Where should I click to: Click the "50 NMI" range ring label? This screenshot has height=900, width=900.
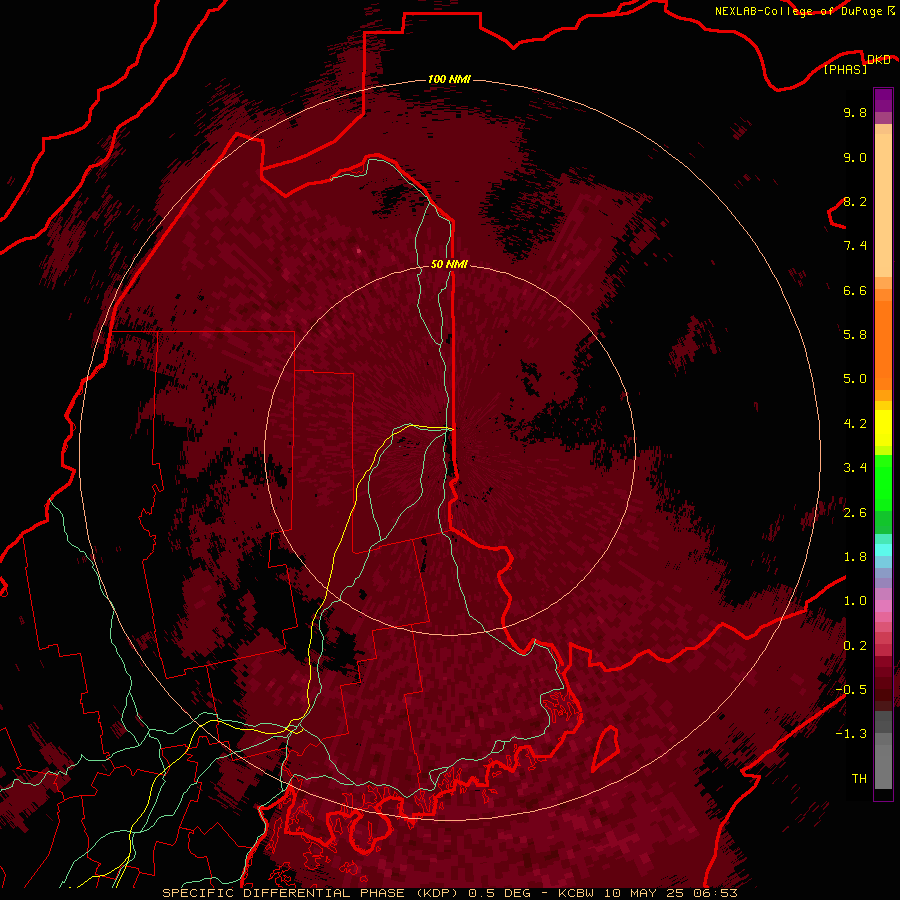[449, 265]
